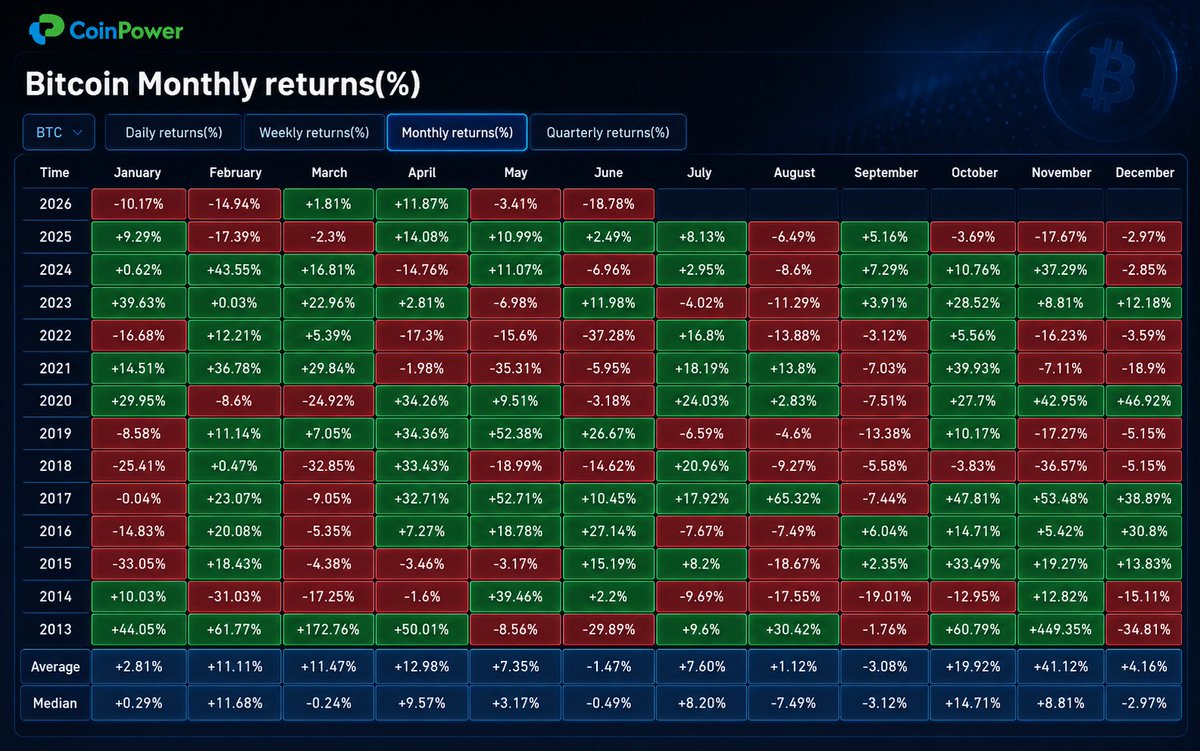Click the April column header

pyautogui.click(x=422, y=172)
